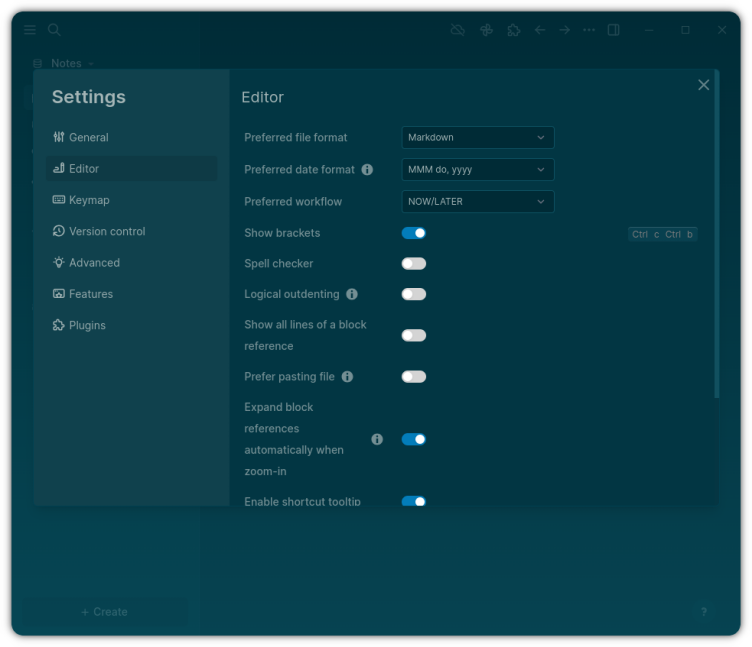Open the hamburger menu in the top left
This screenshot has height=647, width=752.
(x=30, y=30)
